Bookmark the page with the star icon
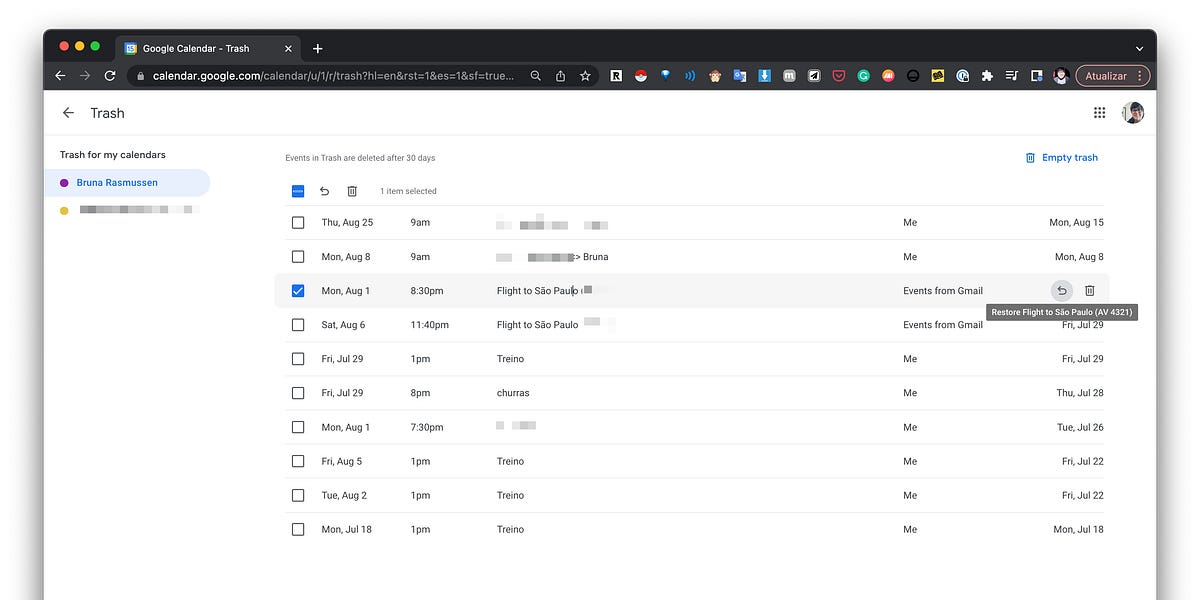This screenshot has width=1200, height=600. (585, 75)
